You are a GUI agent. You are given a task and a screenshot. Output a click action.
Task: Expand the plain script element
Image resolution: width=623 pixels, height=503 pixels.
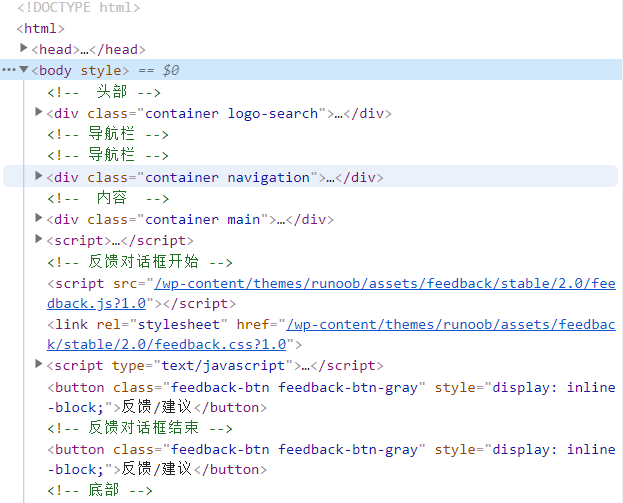(x=39, y=239)
